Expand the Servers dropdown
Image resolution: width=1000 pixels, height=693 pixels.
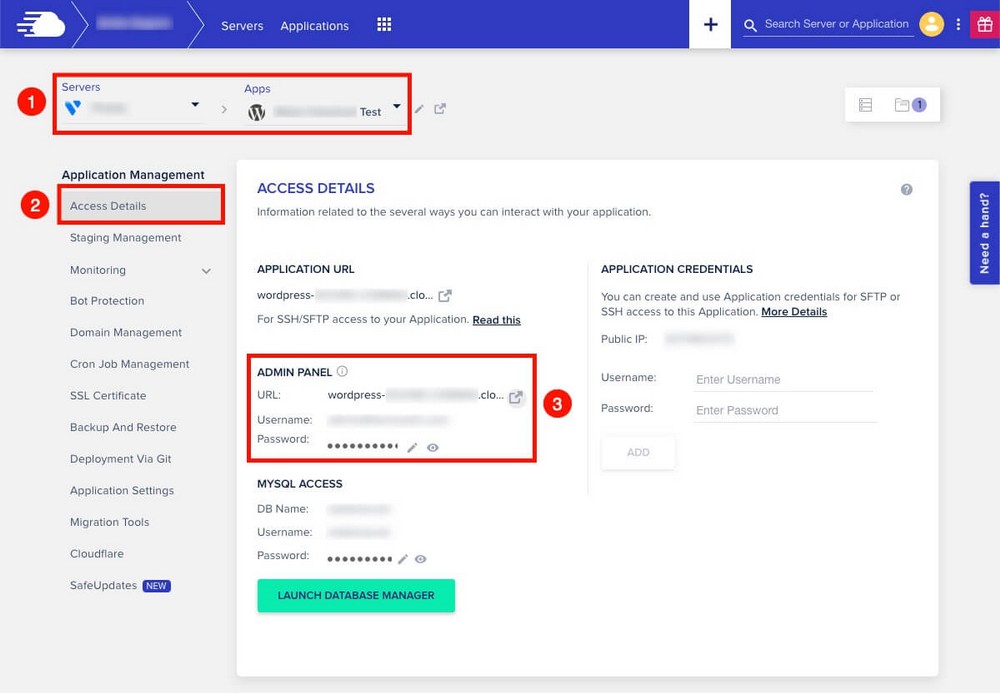pyautogui.click(x=195, y=106)
